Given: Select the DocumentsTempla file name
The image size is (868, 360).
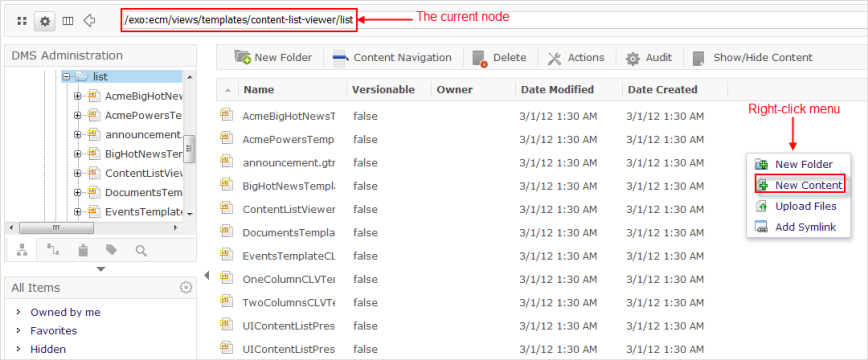Looking at the screenshot, I should 288,233.
